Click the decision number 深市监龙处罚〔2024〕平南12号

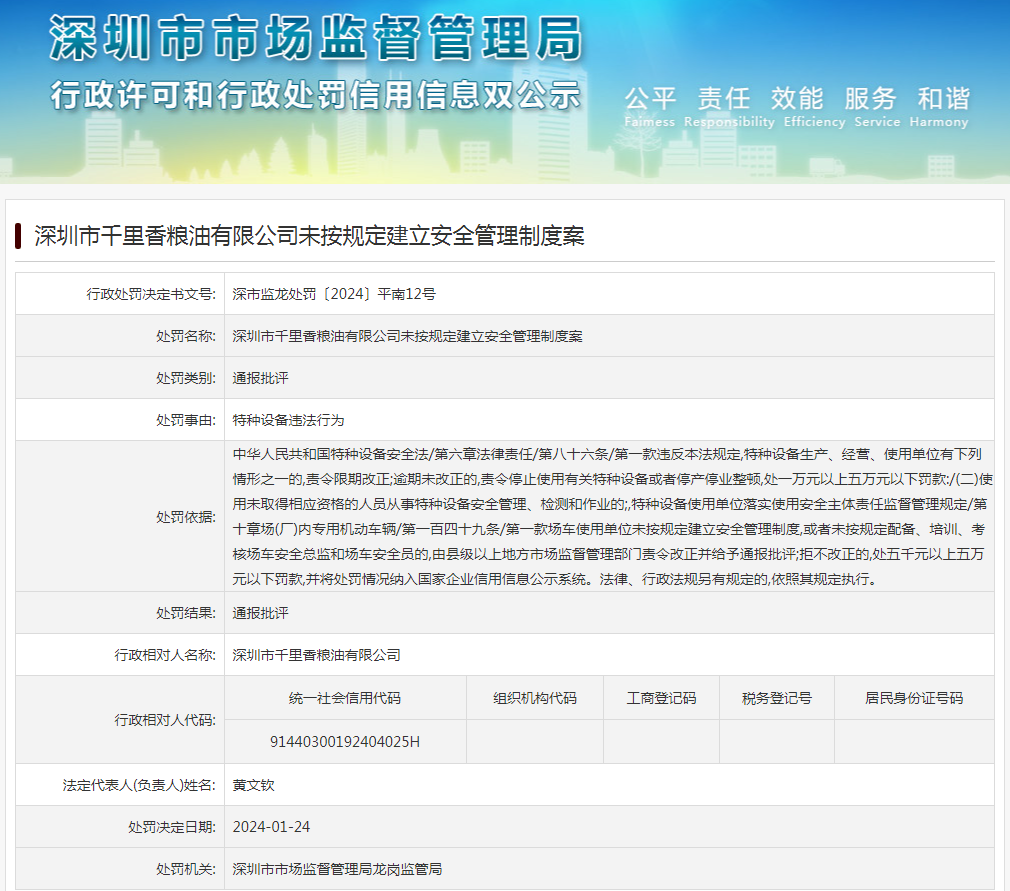[334, 294]
